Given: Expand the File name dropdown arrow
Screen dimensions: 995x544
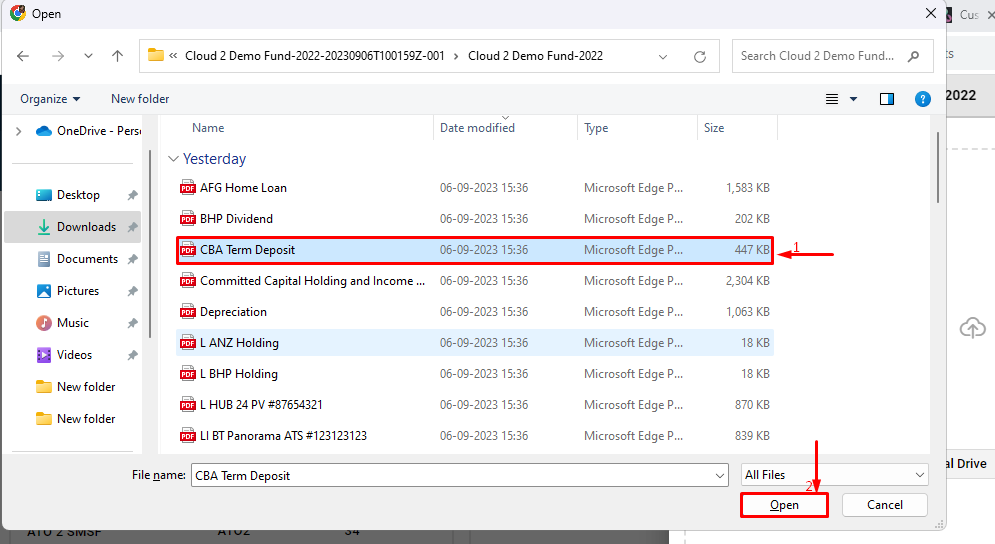Looking at the screenshot, I should pyautogui.click(x=720, y=475).
